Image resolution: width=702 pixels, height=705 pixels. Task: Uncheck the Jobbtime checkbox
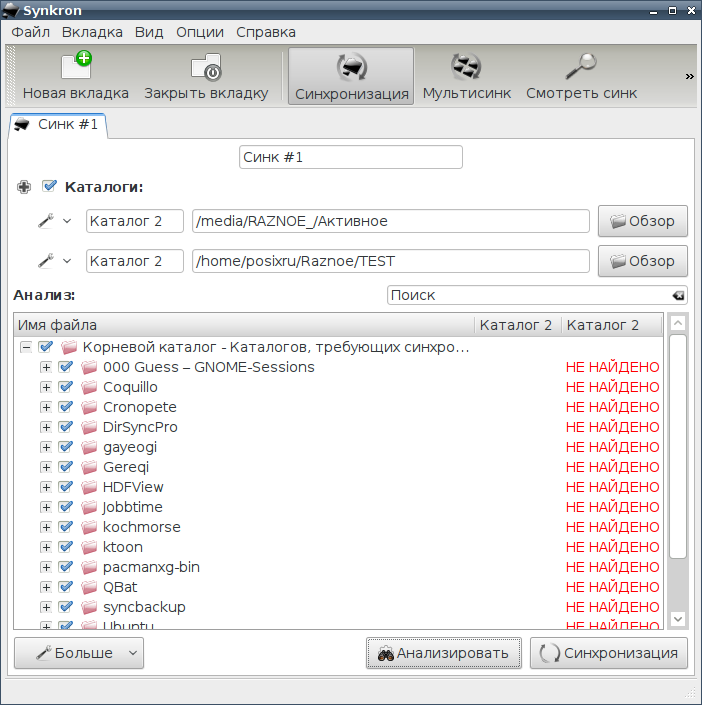pos(66,507)
